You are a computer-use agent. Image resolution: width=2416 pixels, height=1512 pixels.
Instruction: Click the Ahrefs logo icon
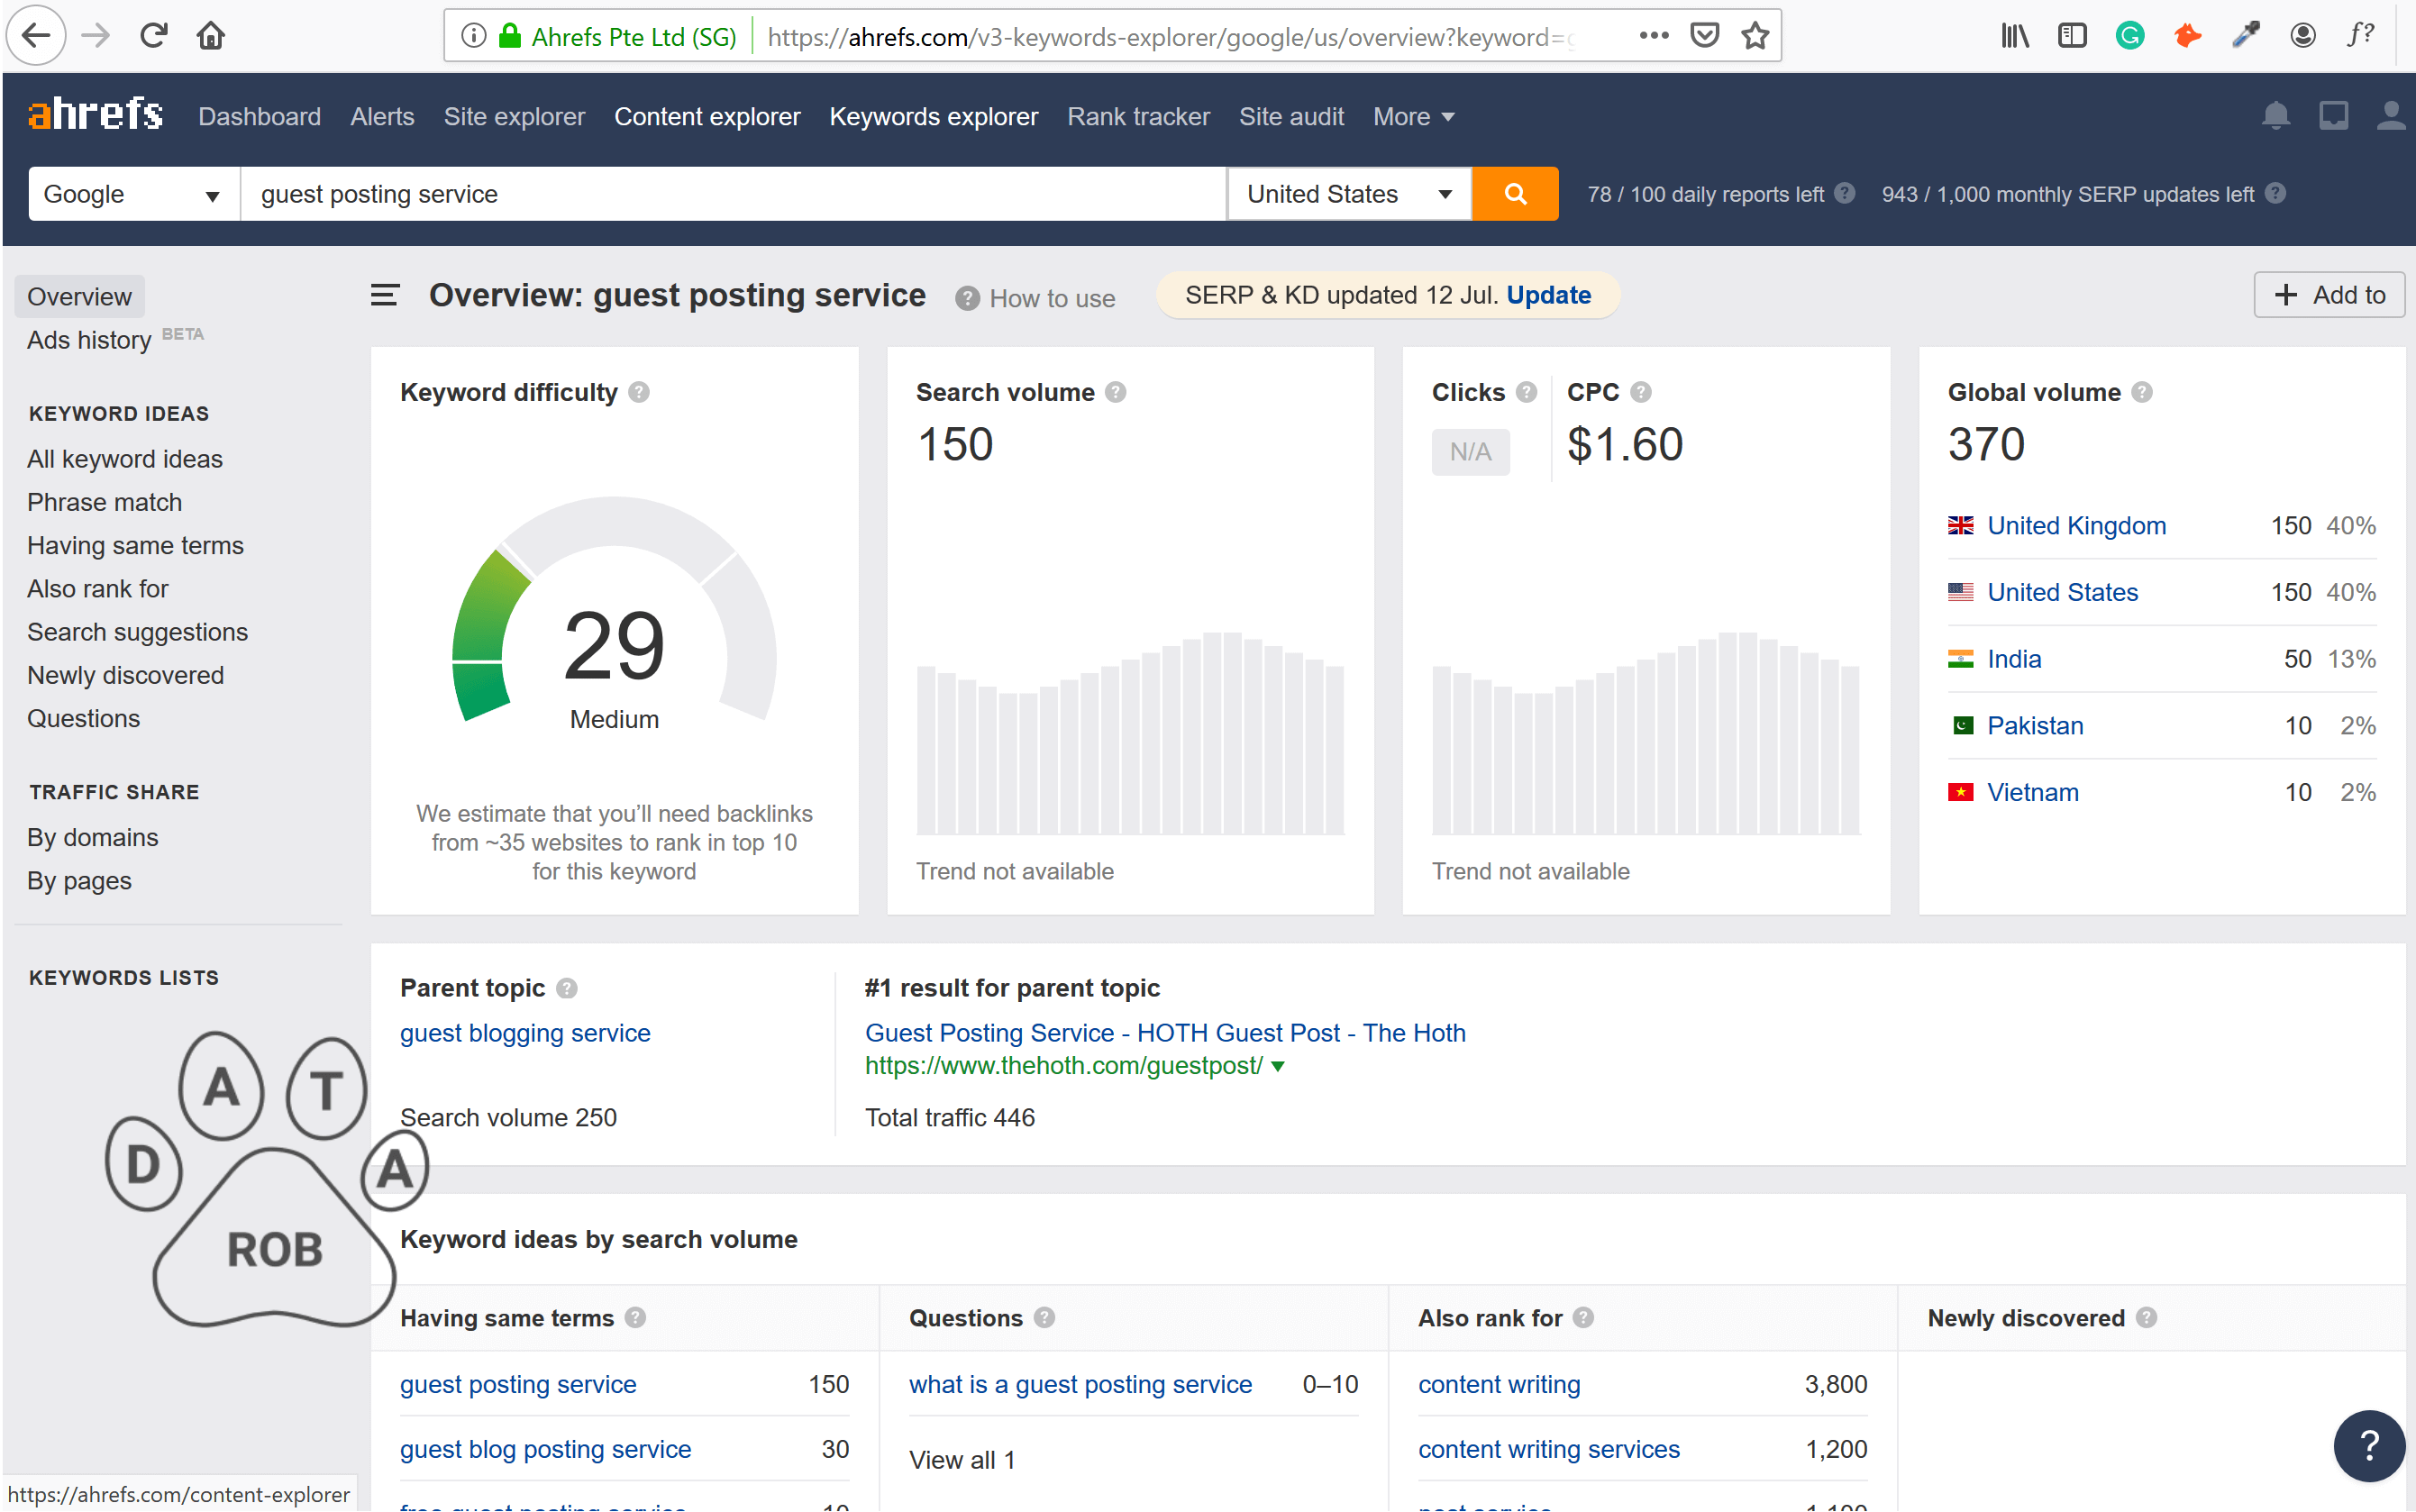(94, 117)
